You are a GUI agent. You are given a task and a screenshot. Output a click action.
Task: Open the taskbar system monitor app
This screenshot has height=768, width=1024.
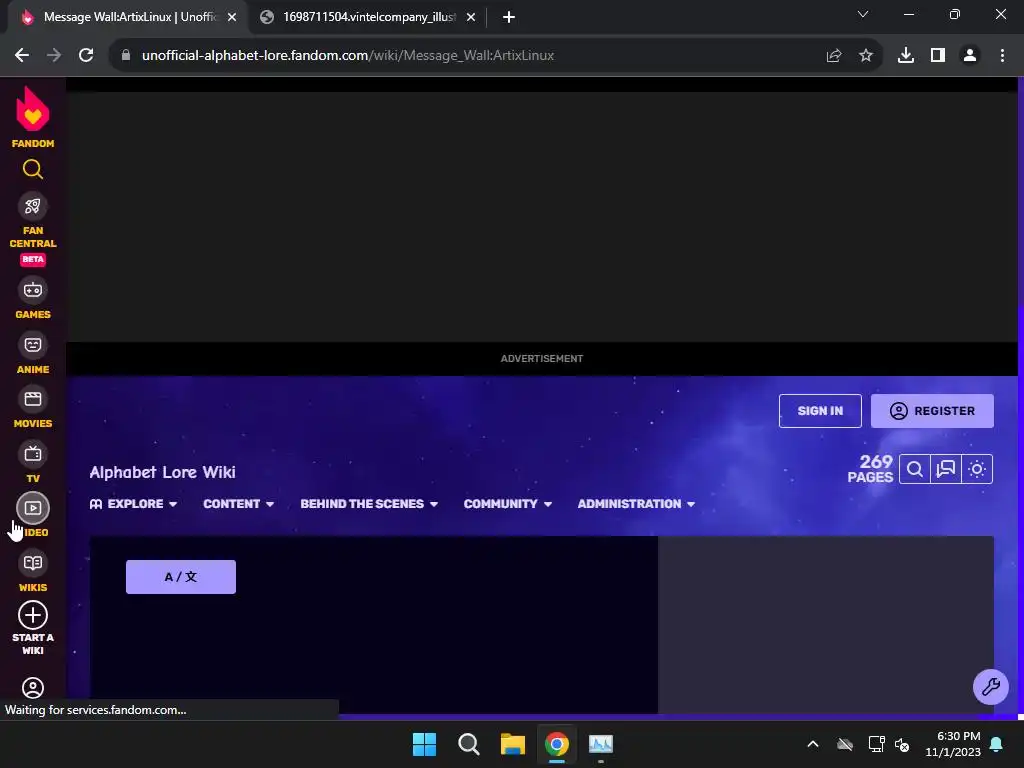tap(601, 744)
